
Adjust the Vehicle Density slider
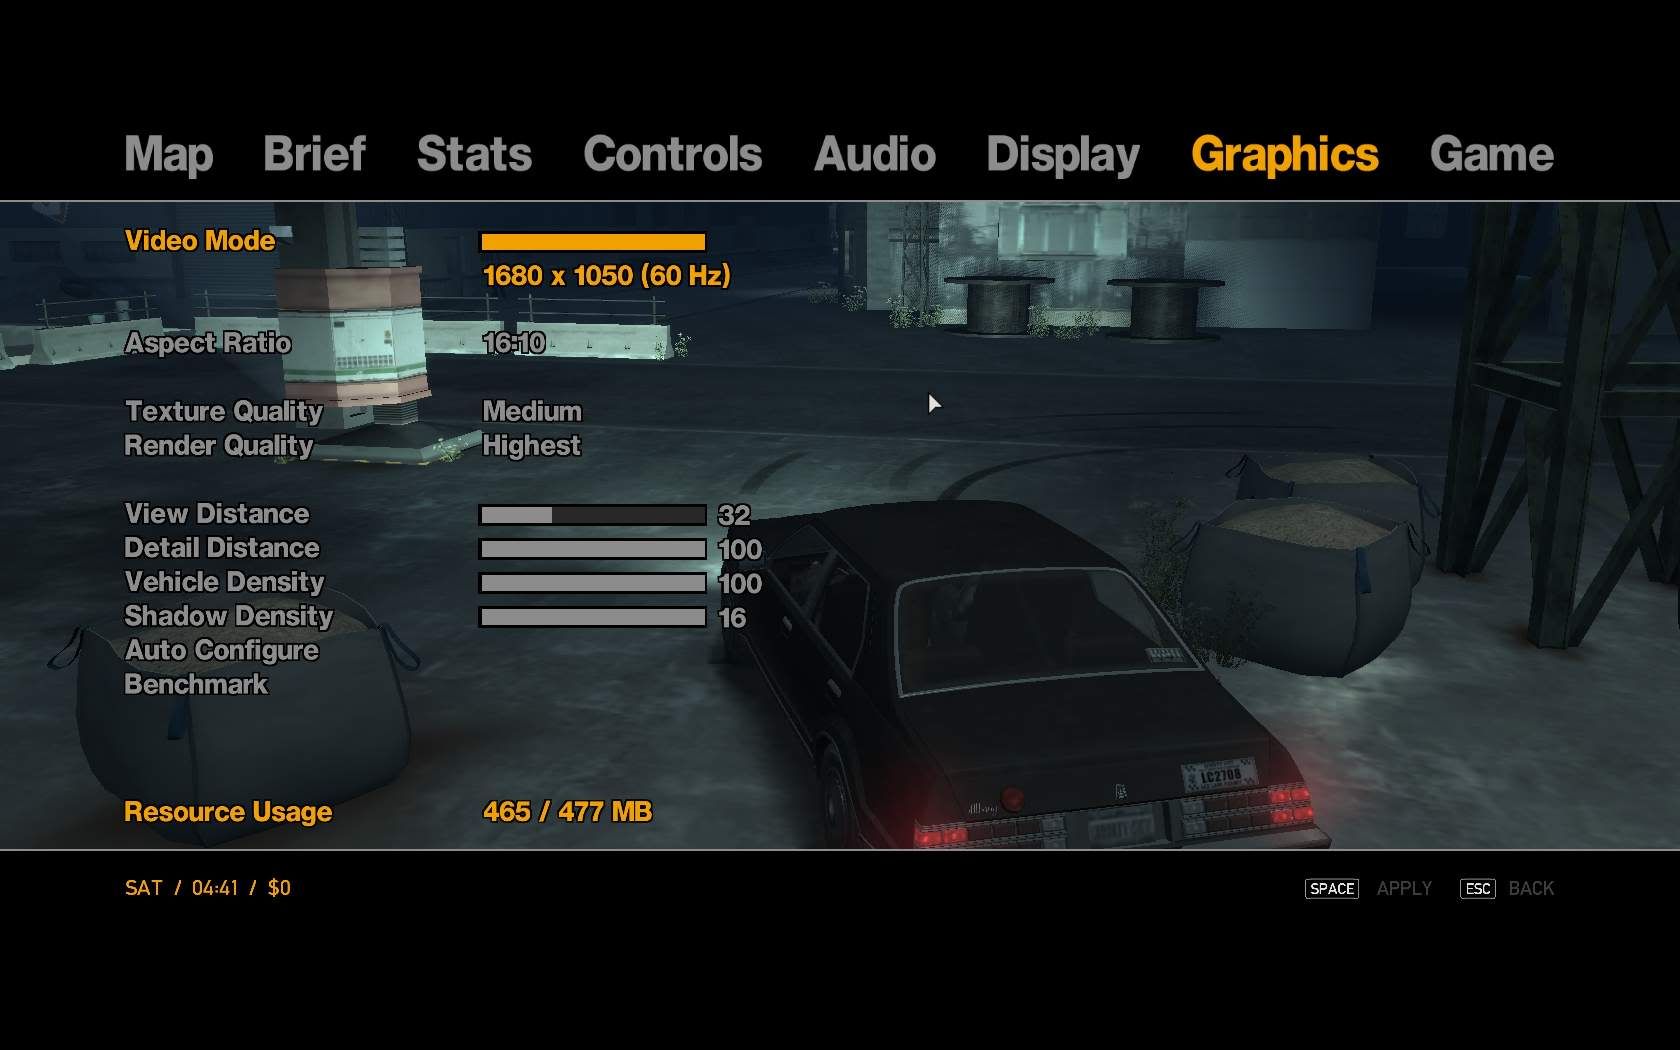tap(593, 583)
